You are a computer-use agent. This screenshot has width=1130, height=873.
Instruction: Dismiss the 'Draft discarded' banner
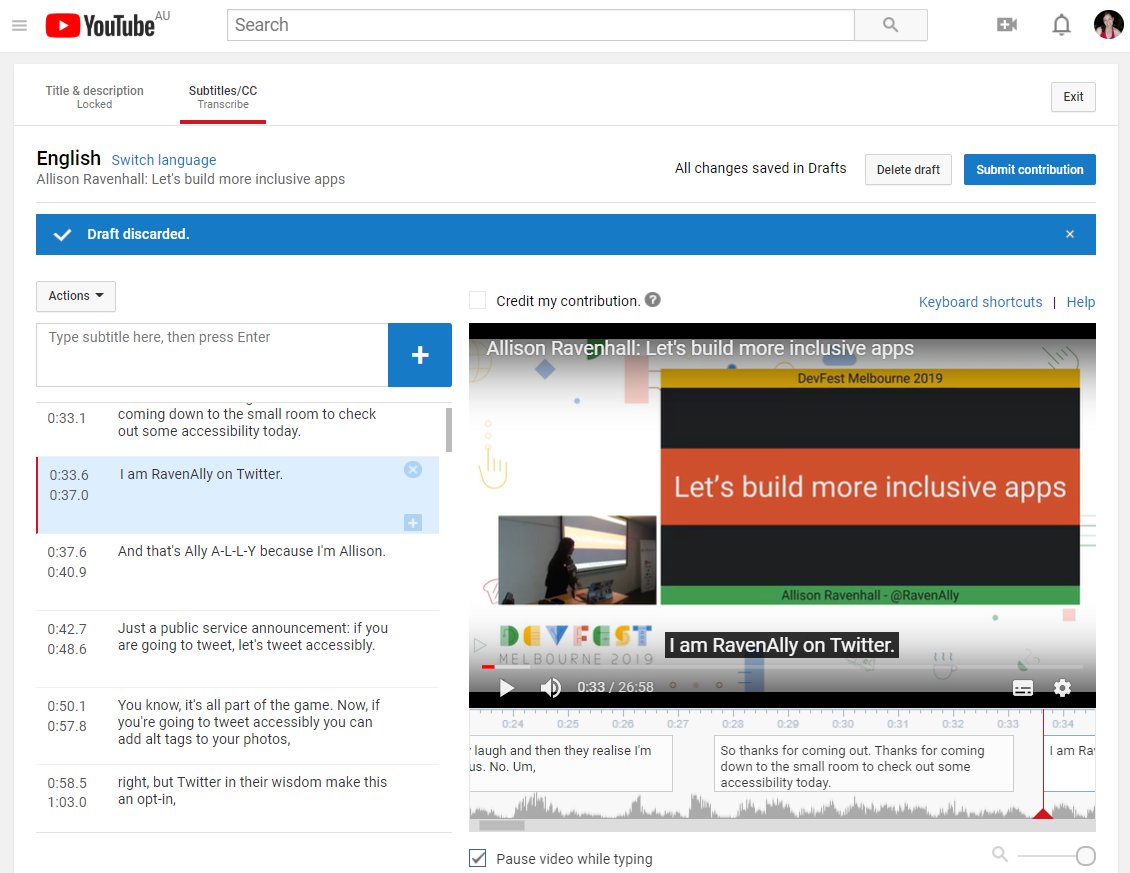[x=1070, y=233]
